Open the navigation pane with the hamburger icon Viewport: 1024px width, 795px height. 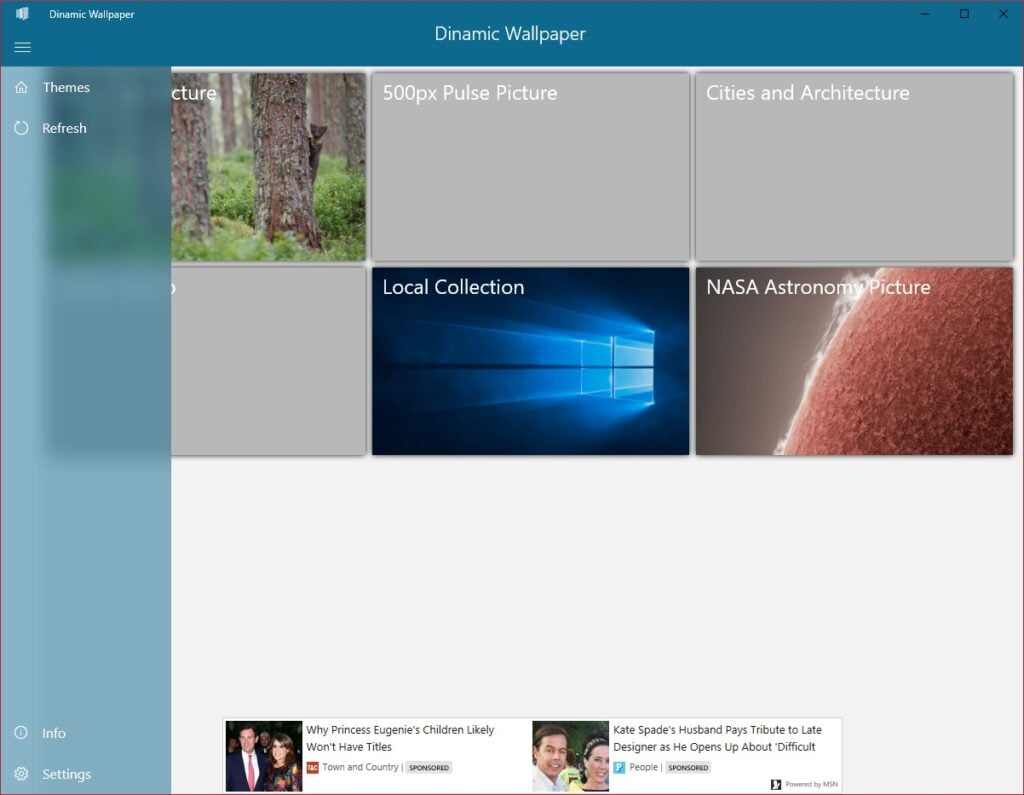pyautogui.click(x=22, y=46)
